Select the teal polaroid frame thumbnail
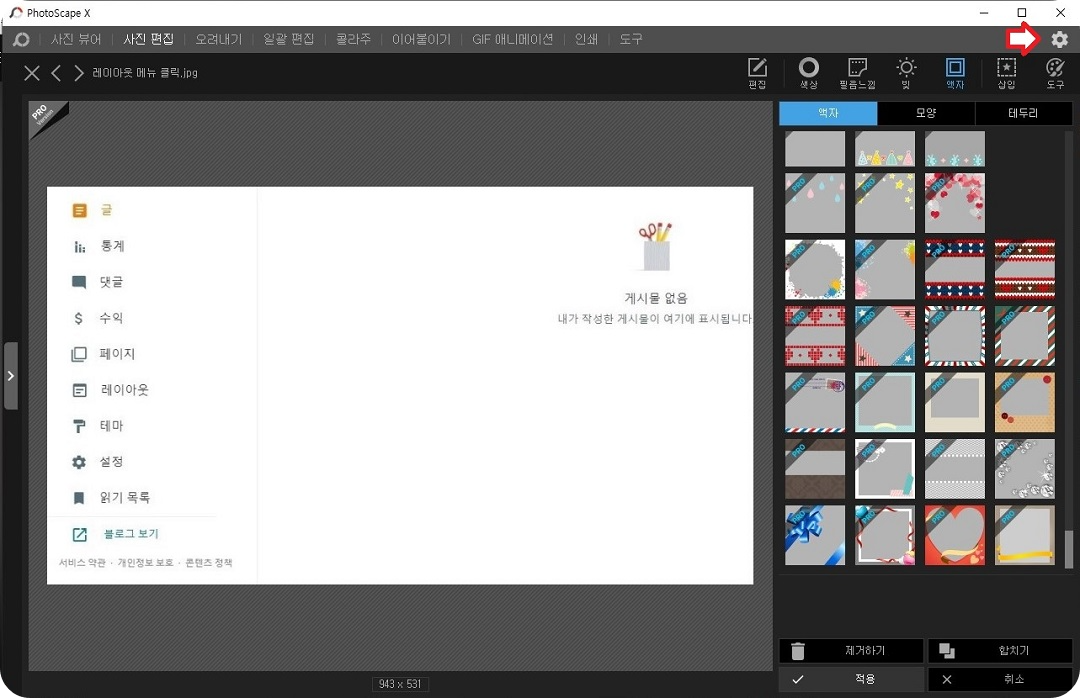Screen dimensions: 1080x698 (x=885, y=402)
